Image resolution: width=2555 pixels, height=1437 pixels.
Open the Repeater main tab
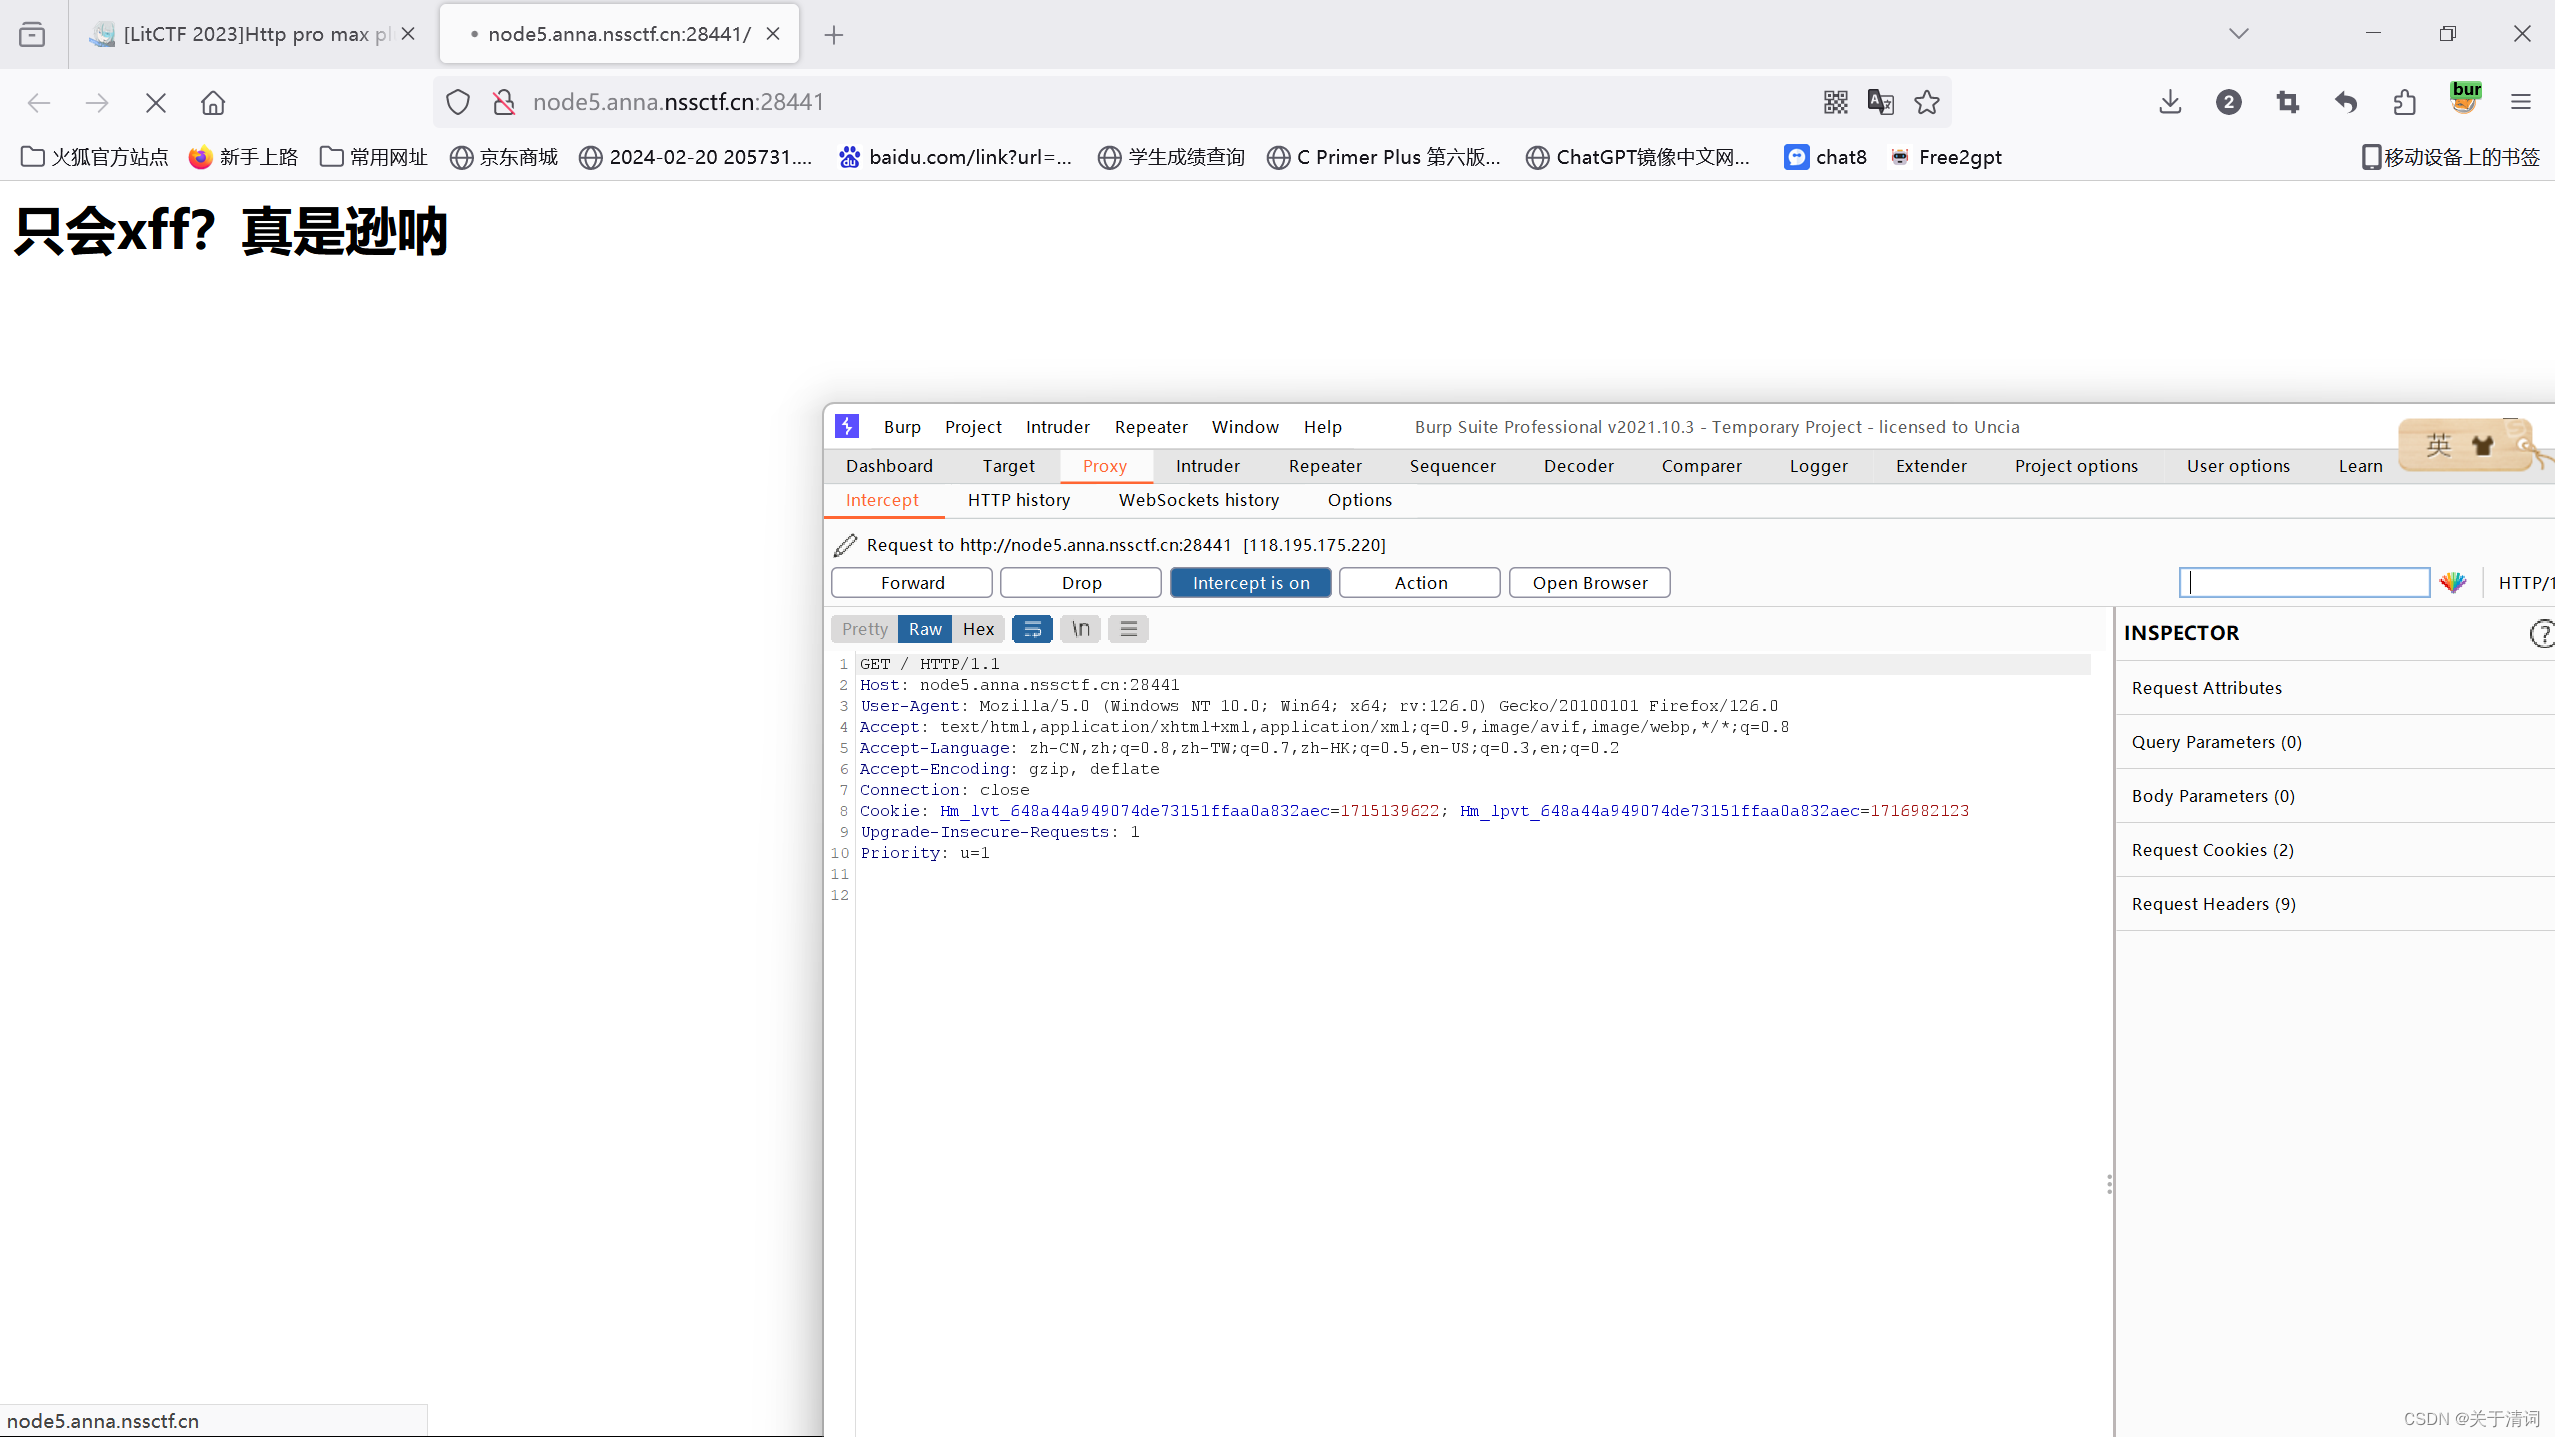pyautogui.click(x=1324, y=466)
